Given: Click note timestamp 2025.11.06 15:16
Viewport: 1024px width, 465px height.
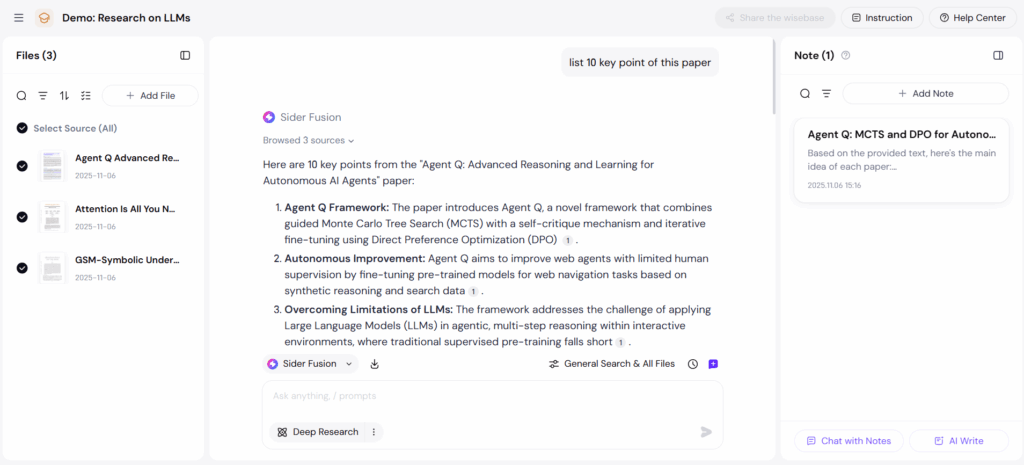Looking at the screenshot, I should 835,185.
